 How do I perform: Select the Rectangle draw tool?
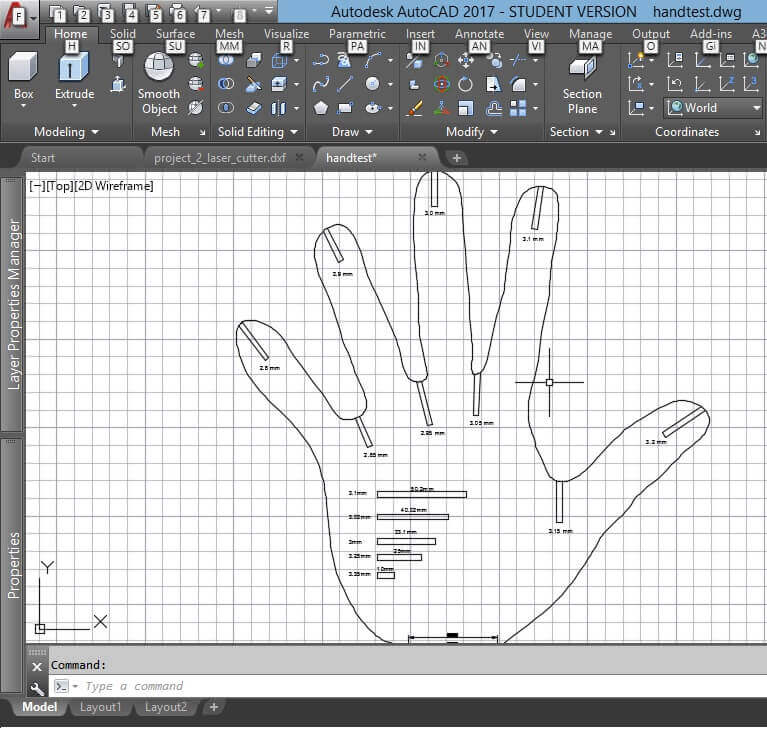pyautogui.click(x=345, y=108)
